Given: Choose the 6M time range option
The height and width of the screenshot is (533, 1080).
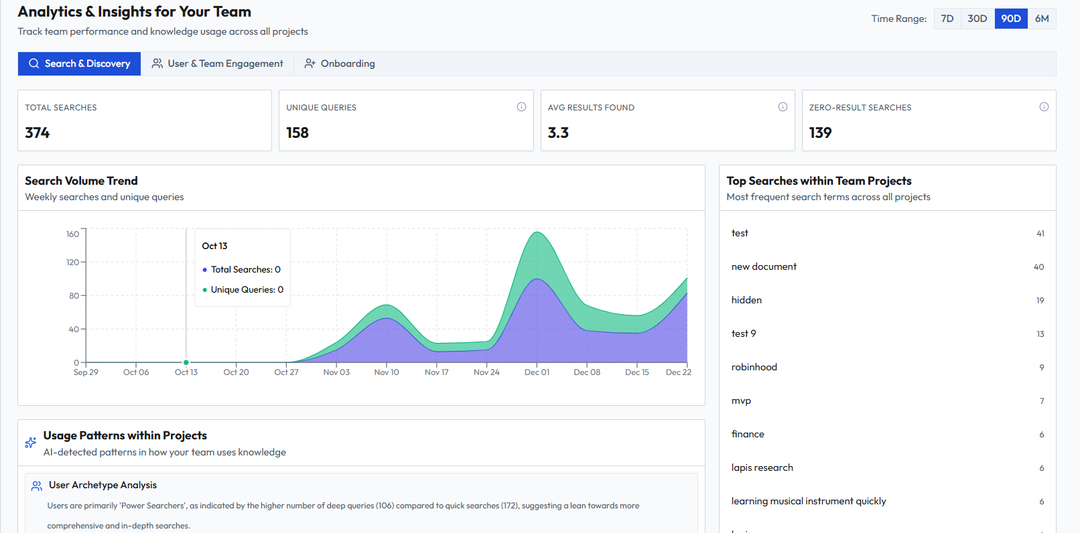Looking at the screenshot, I should pyautogui.click(x=1042, y=19).
